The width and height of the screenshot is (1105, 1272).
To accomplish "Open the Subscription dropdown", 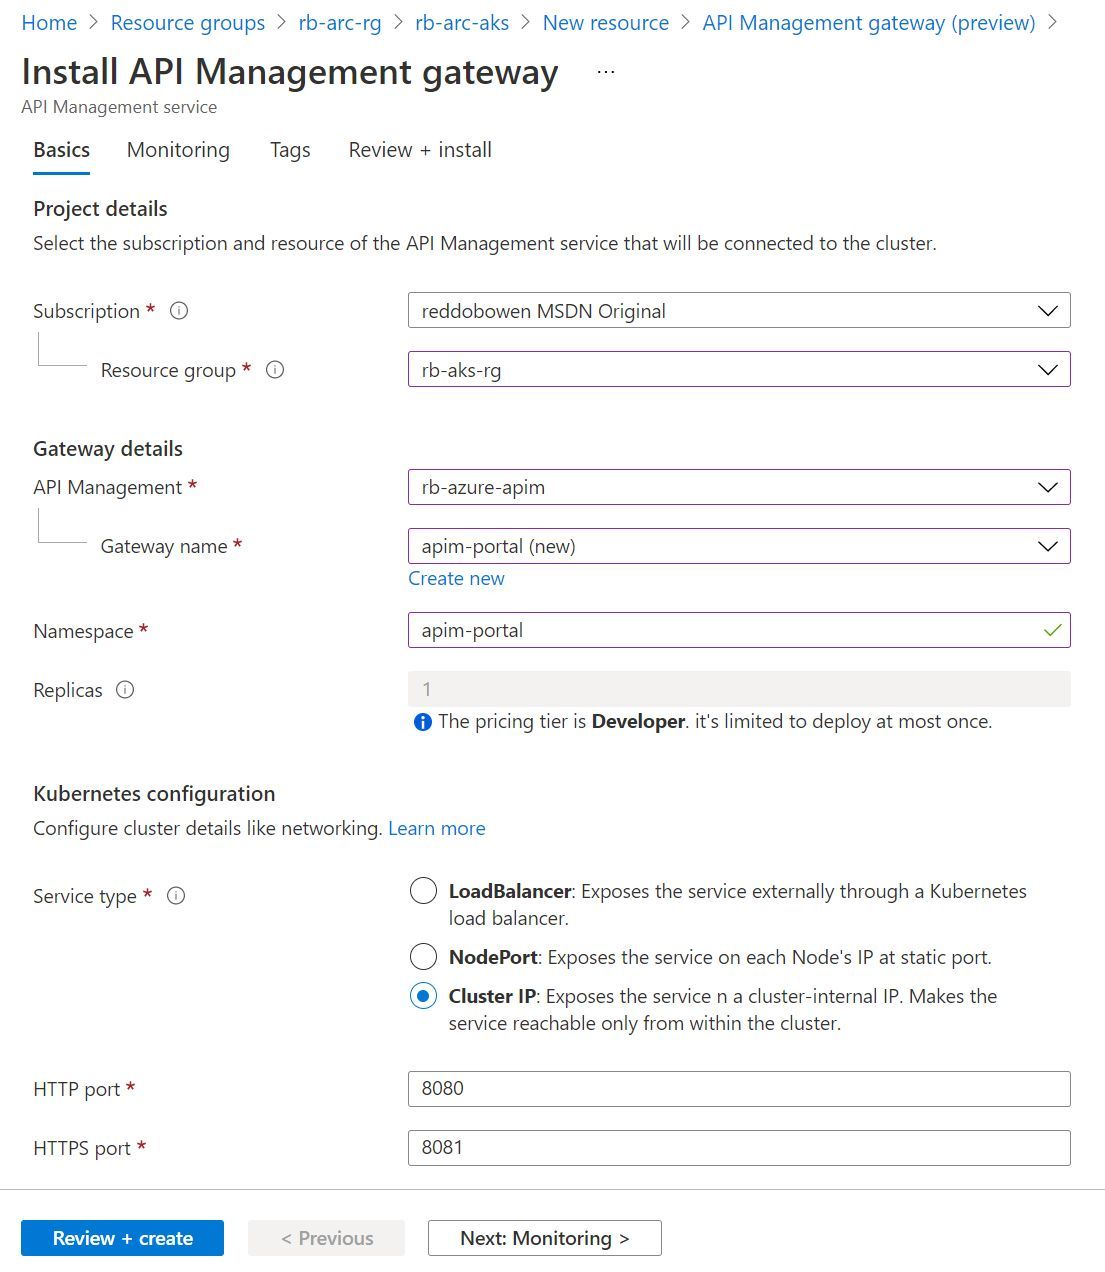I will pos(1046,310).
